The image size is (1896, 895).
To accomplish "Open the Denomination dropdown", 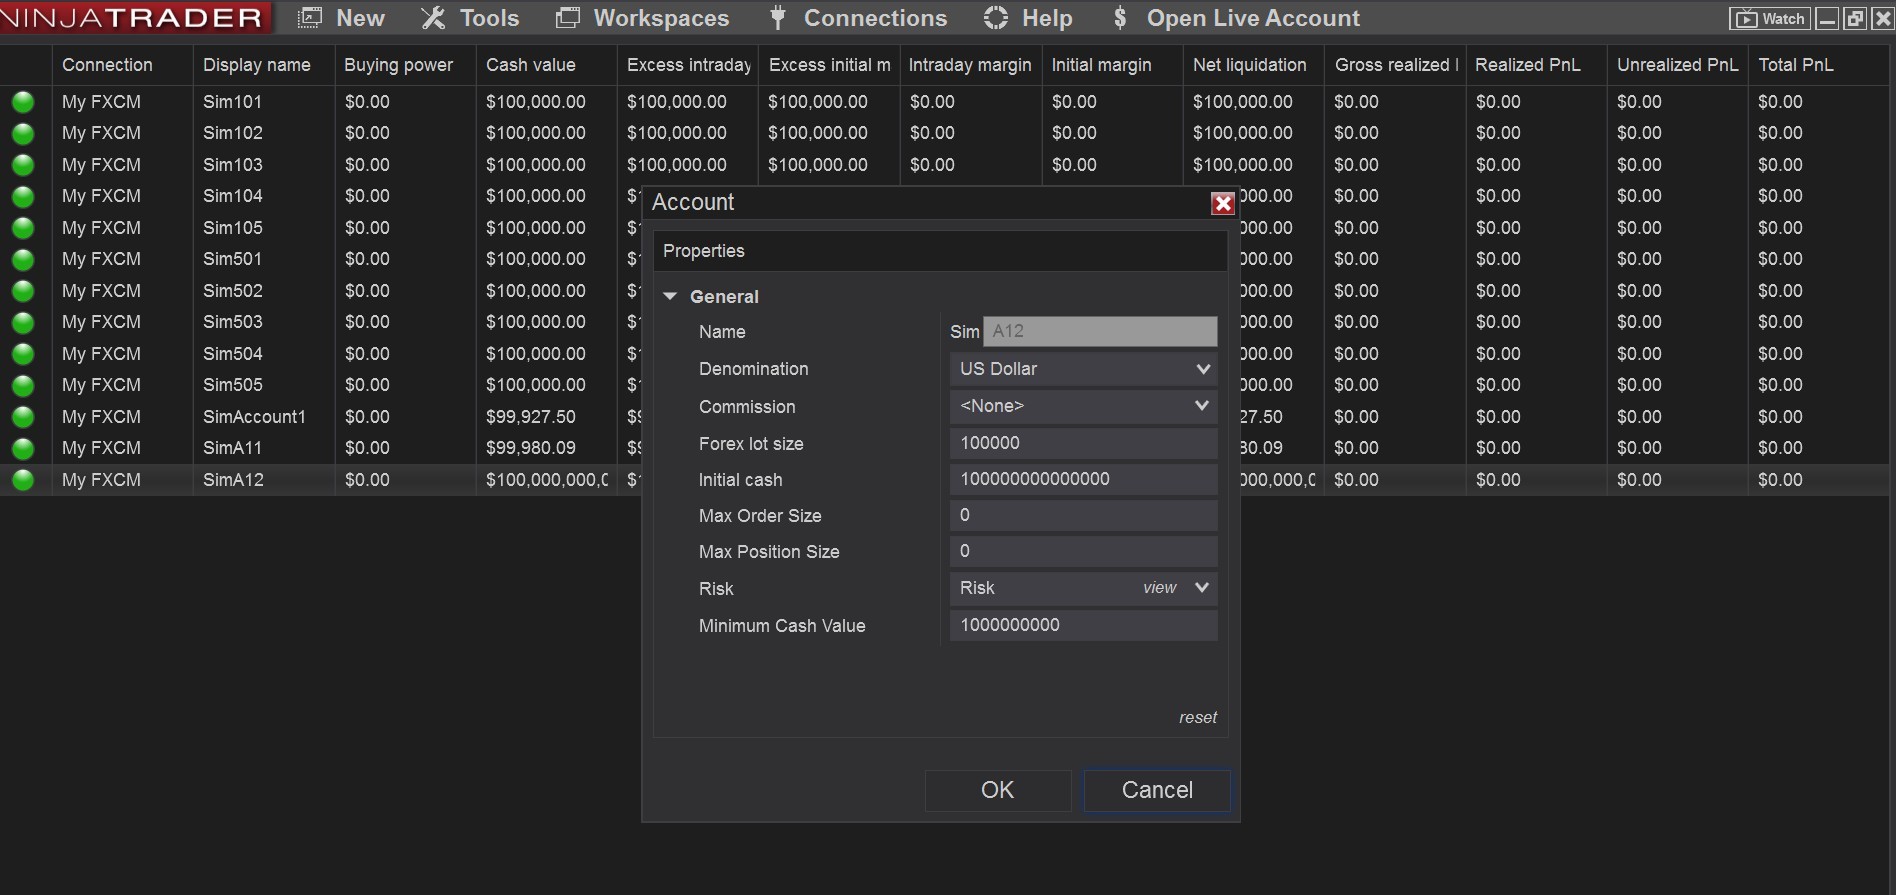I will coord(1202,369).
